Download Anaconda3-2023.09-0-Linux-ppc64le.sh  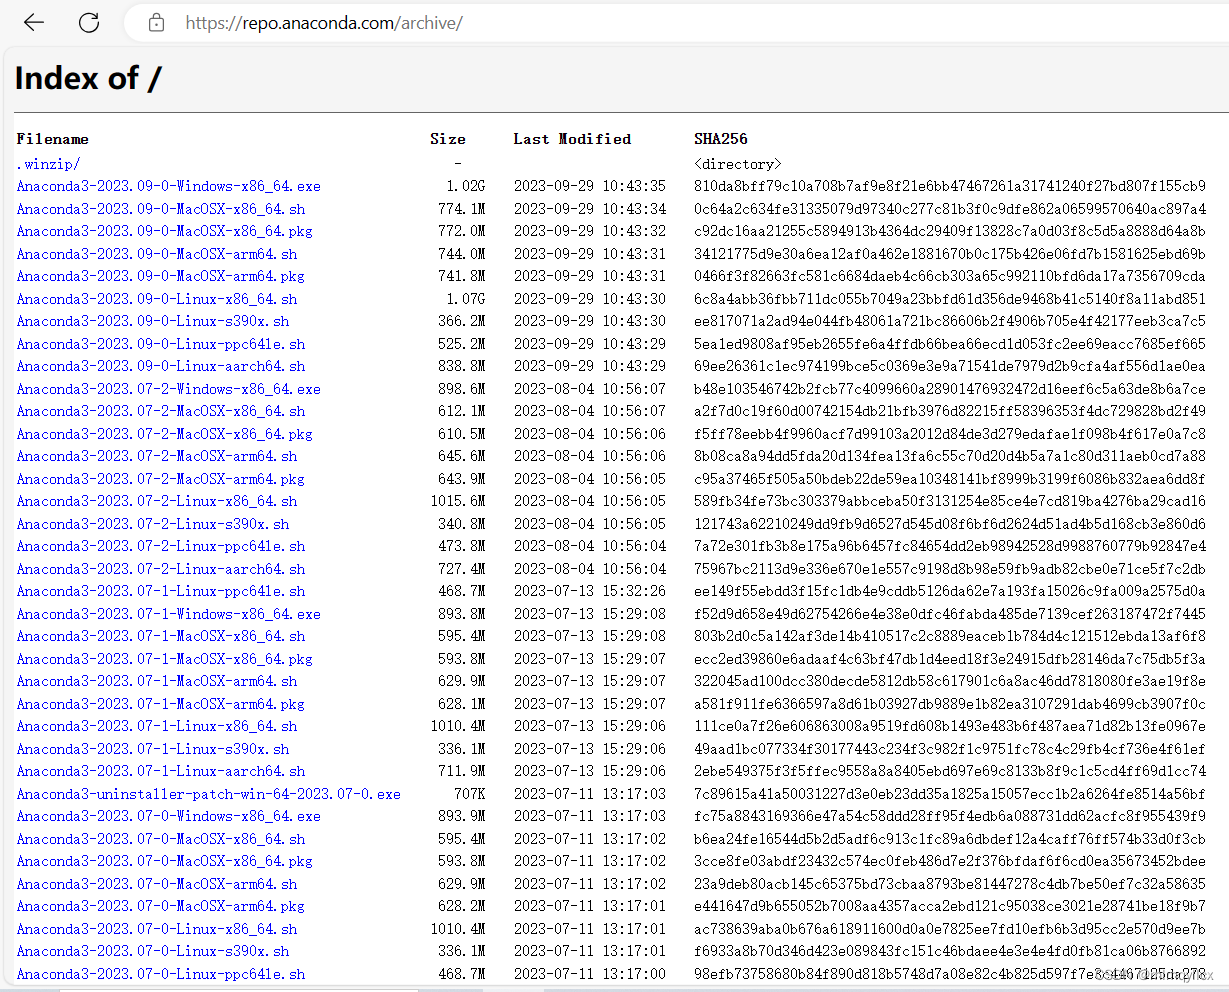coord(161,344)
